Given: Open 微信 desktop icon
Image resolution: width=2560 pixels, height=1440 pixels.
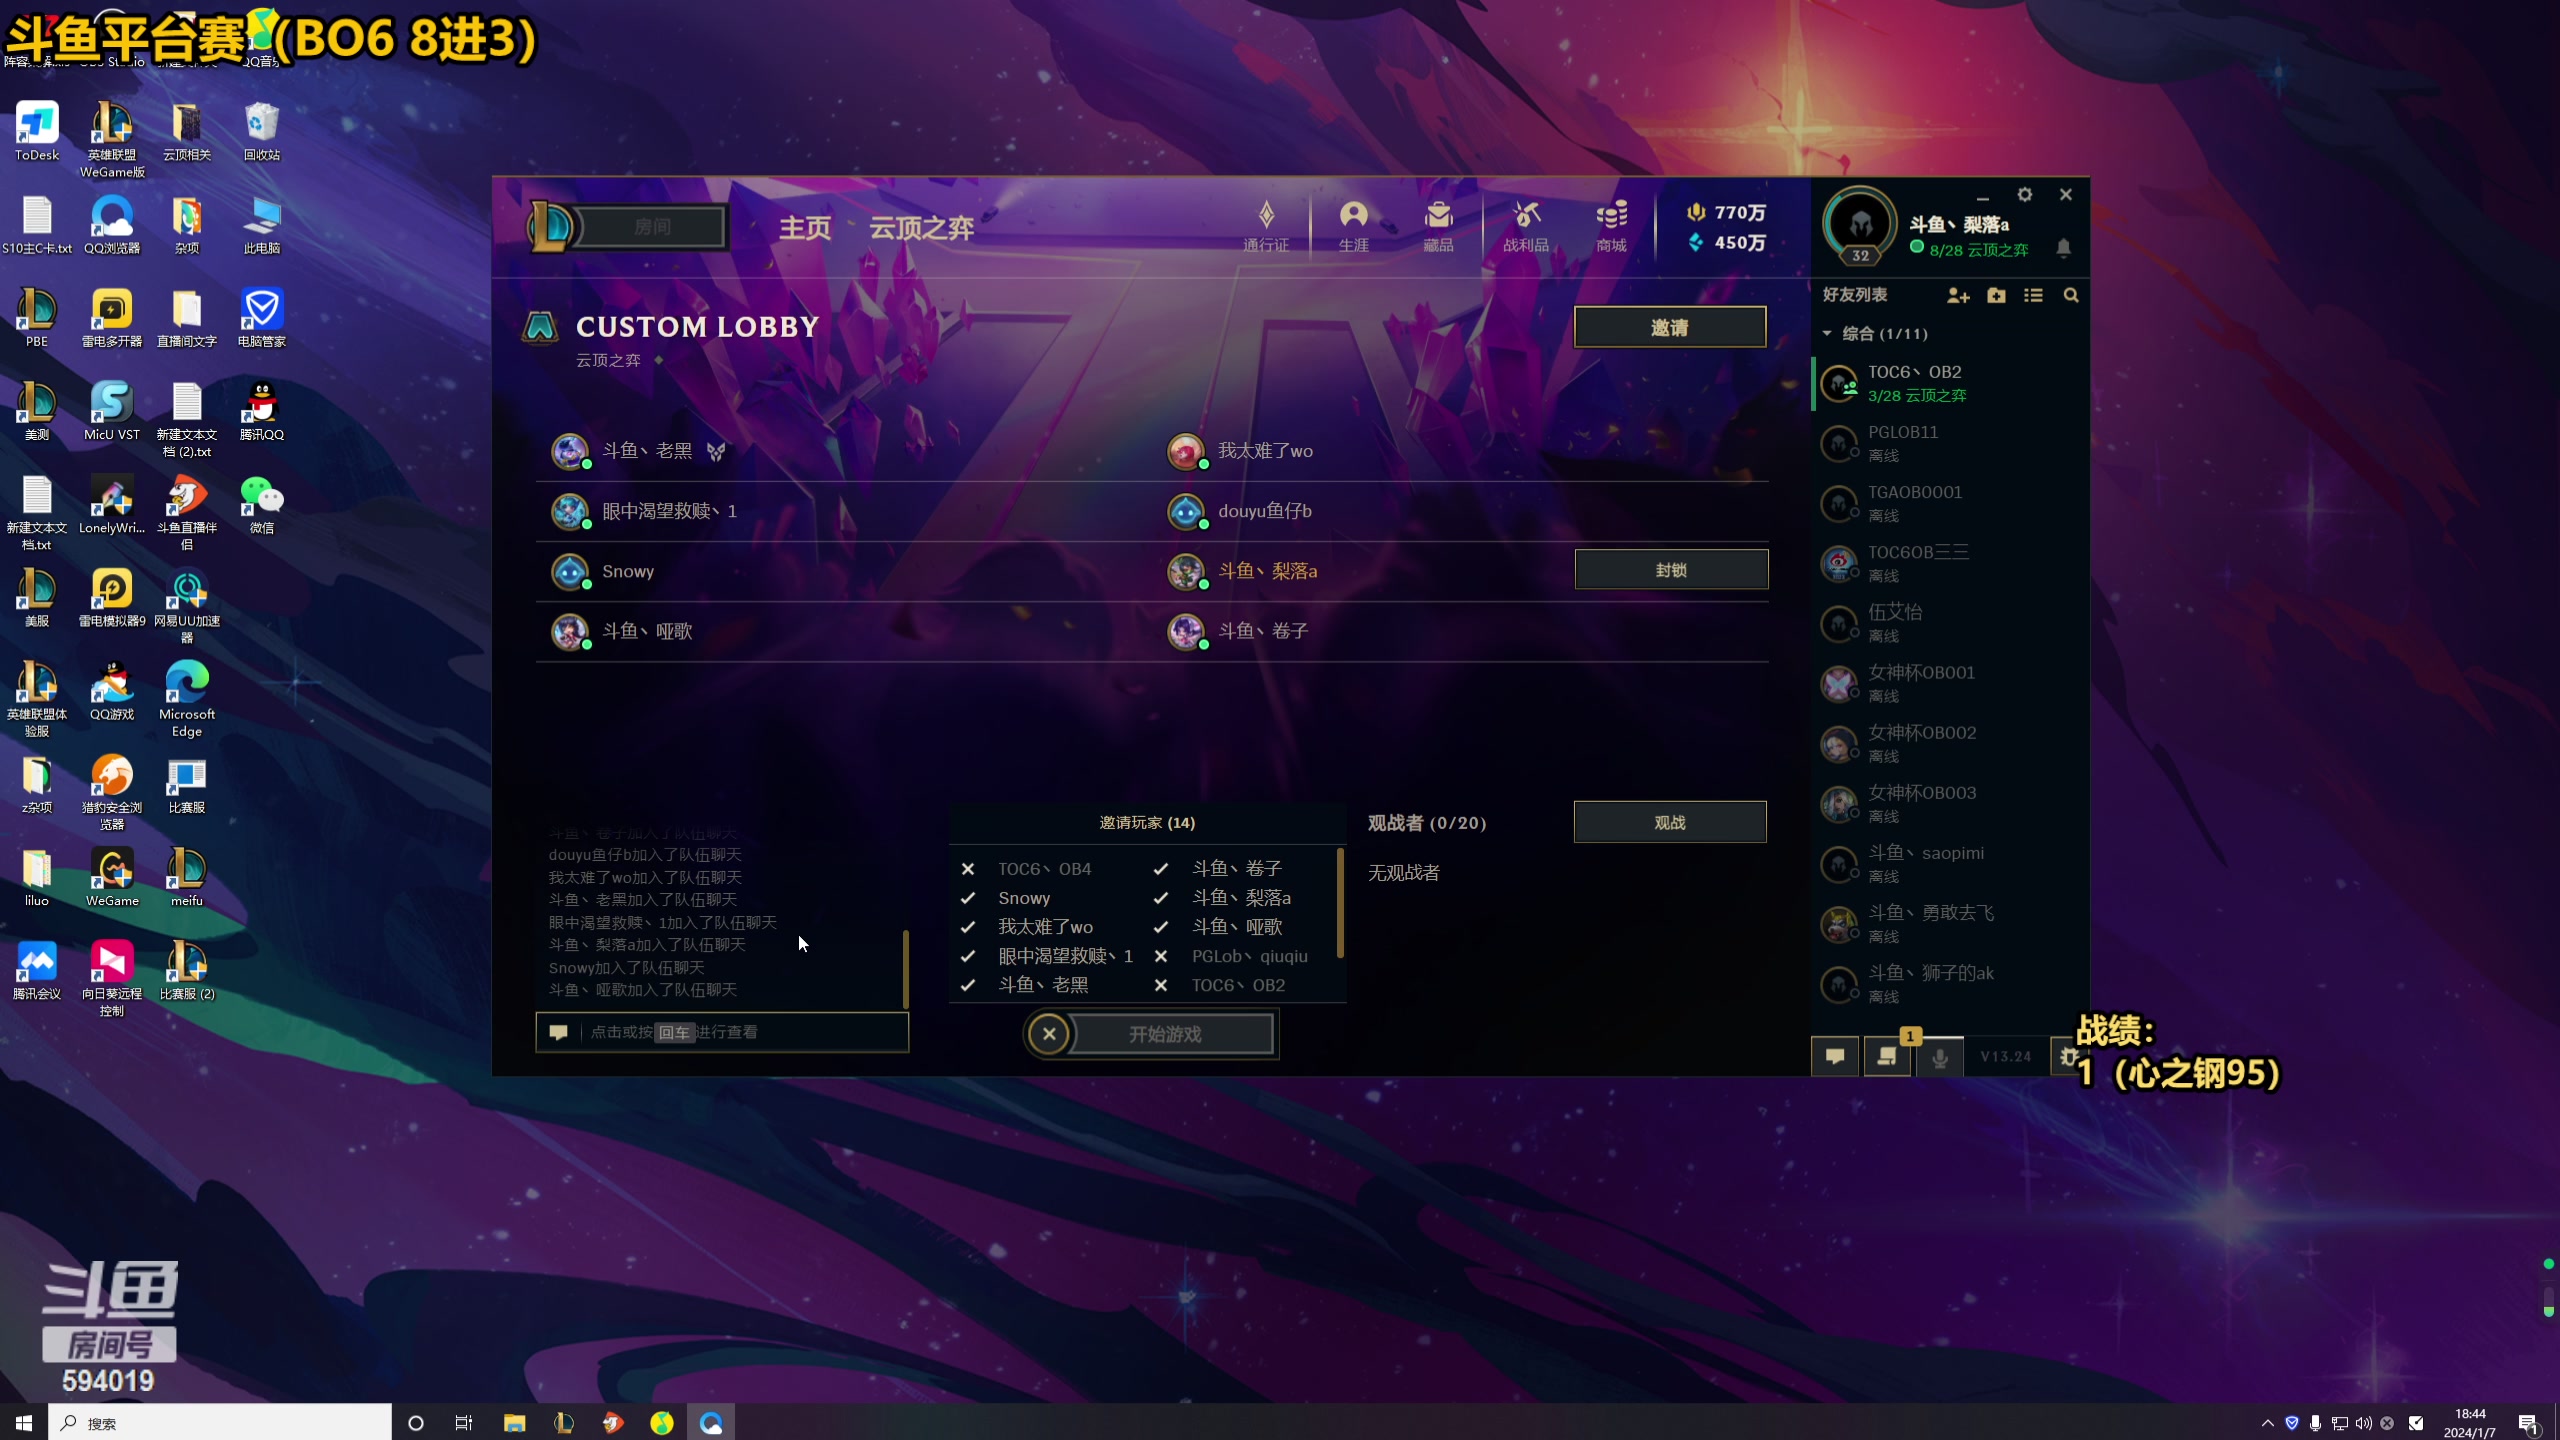Looking at the screenshot, I should (x=262, y=505).
